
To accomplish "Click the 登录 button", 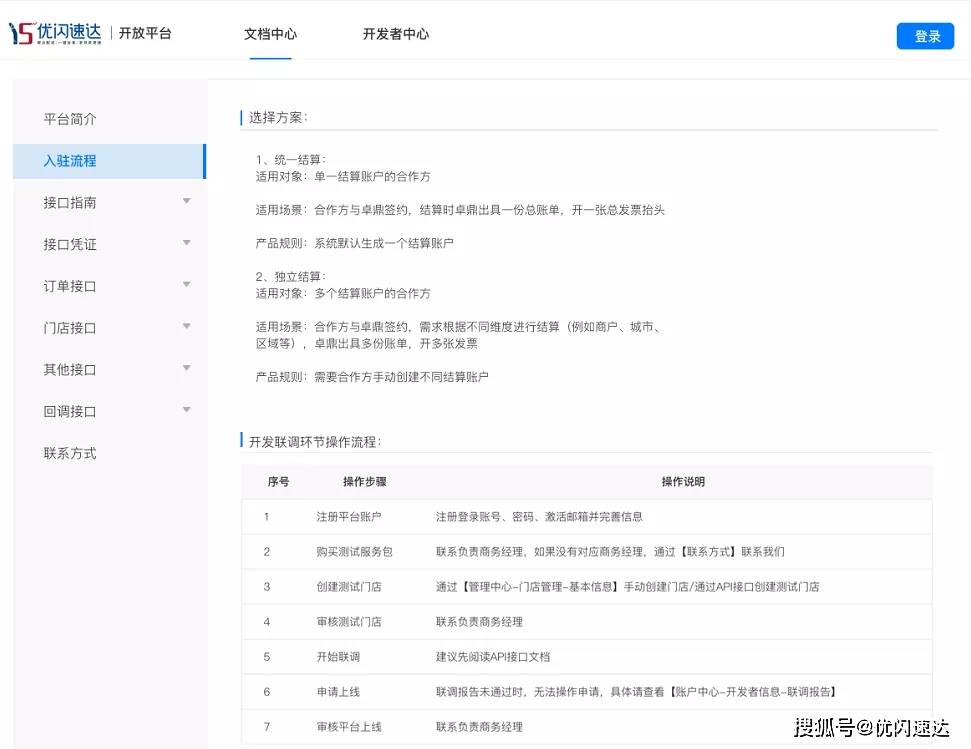I will [x=925, y=35].
